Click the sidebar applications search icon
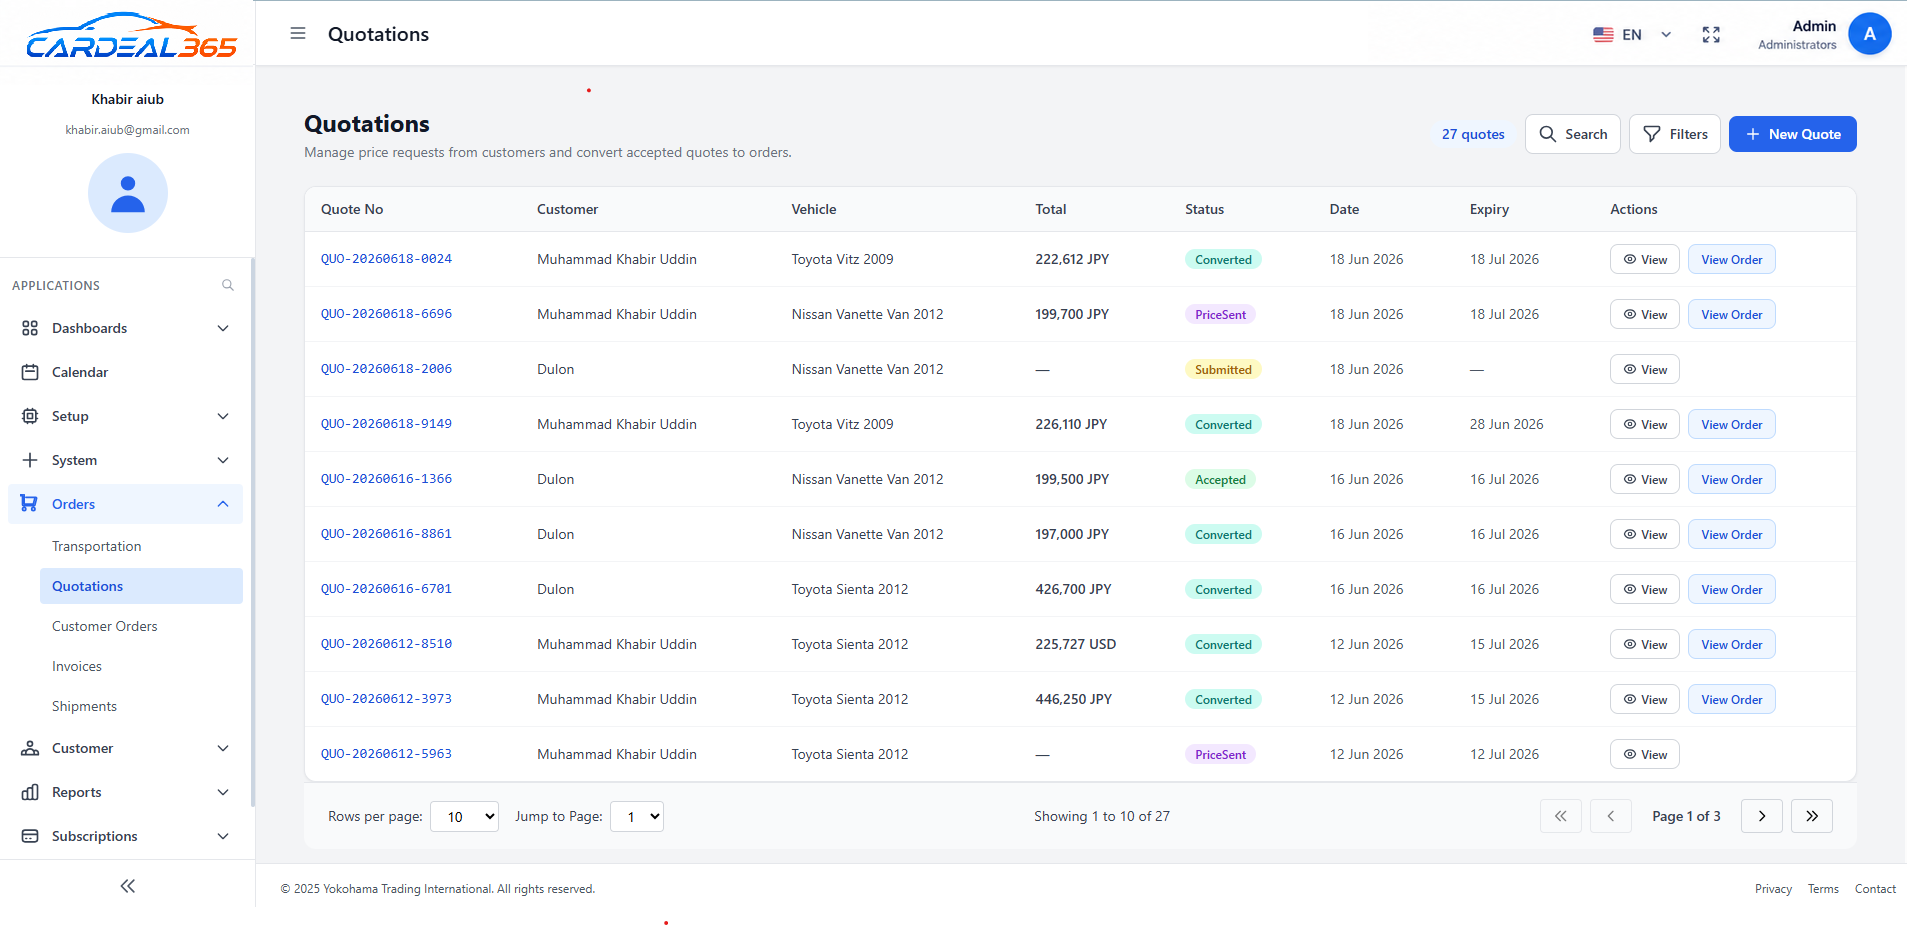Viewport: 1907px width, 925px height. (228, 285)
